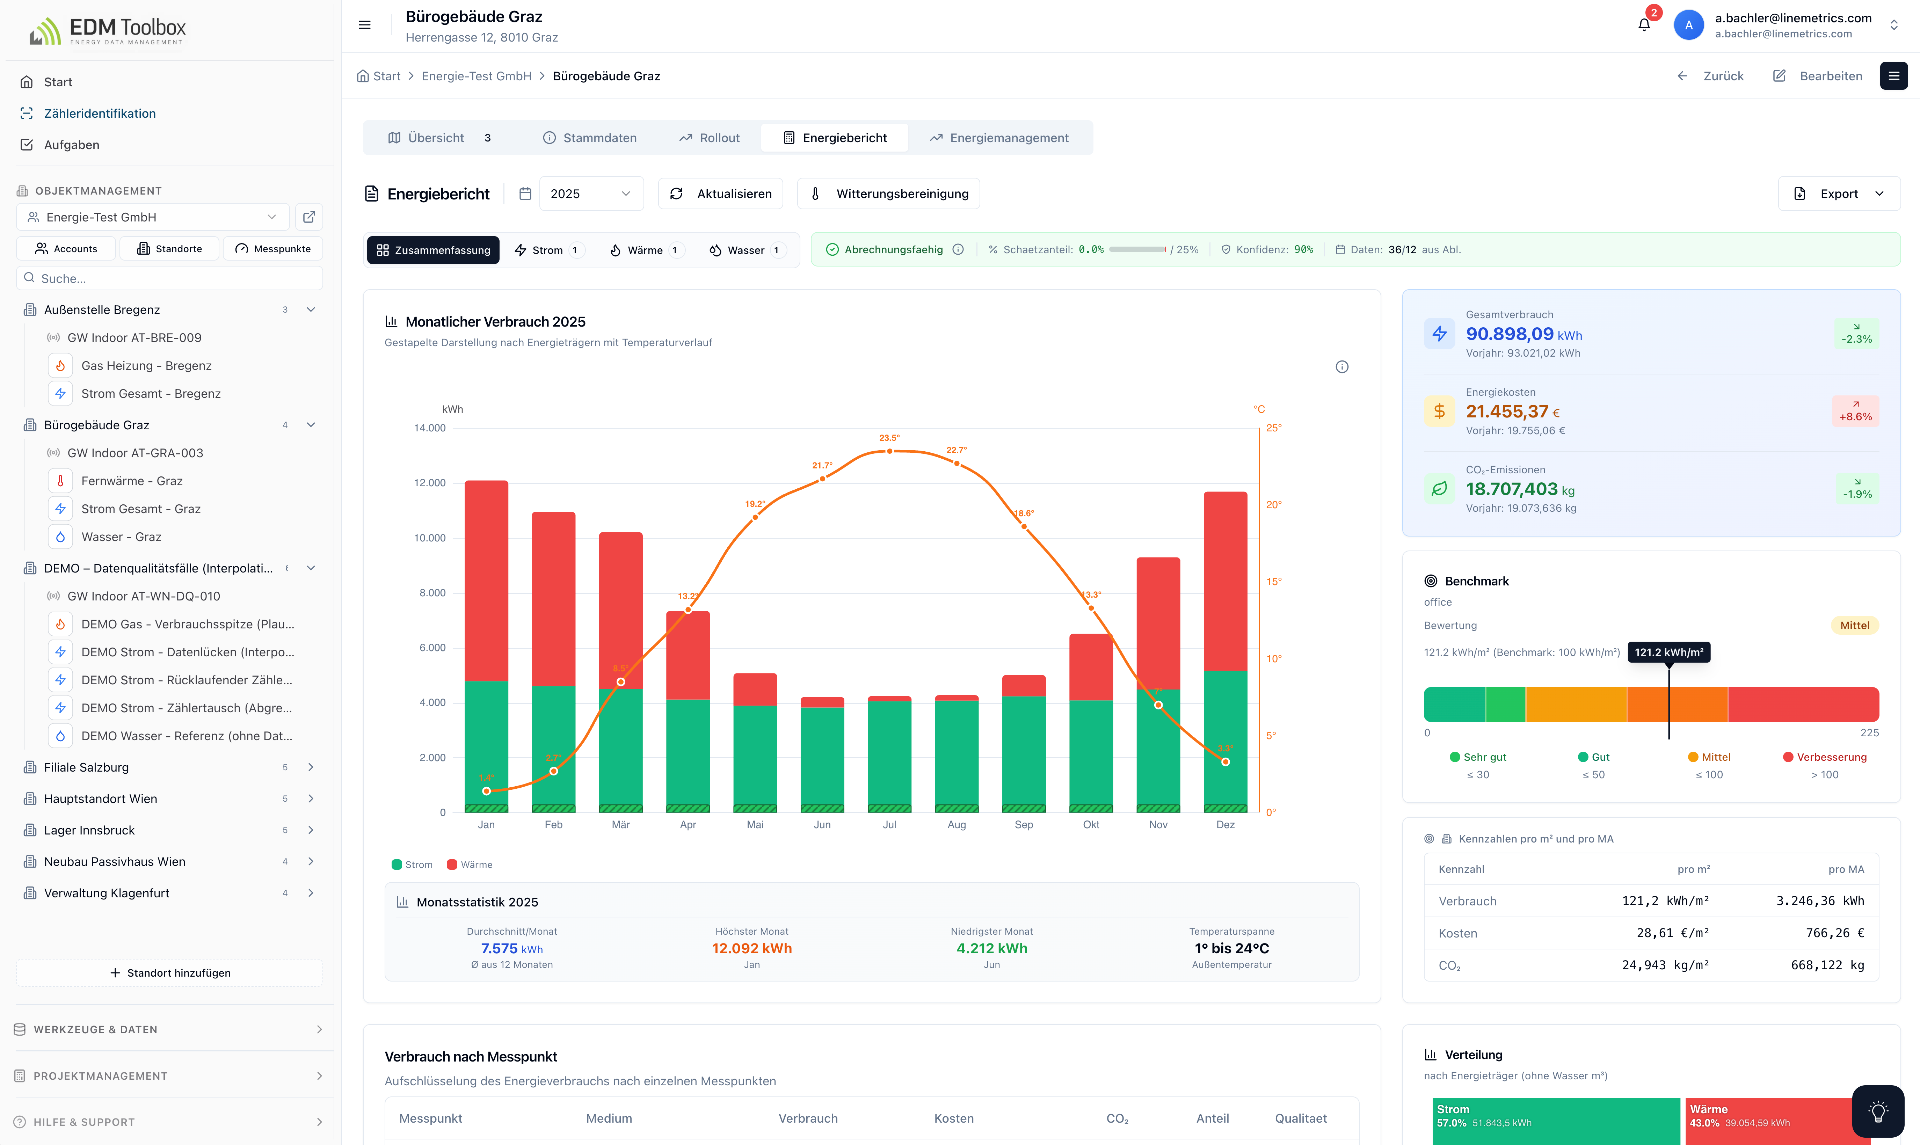Toggle Strom series in chart legend
Image resolution: width=1920 pixels, height=1145 pixels.
[412, 865]
